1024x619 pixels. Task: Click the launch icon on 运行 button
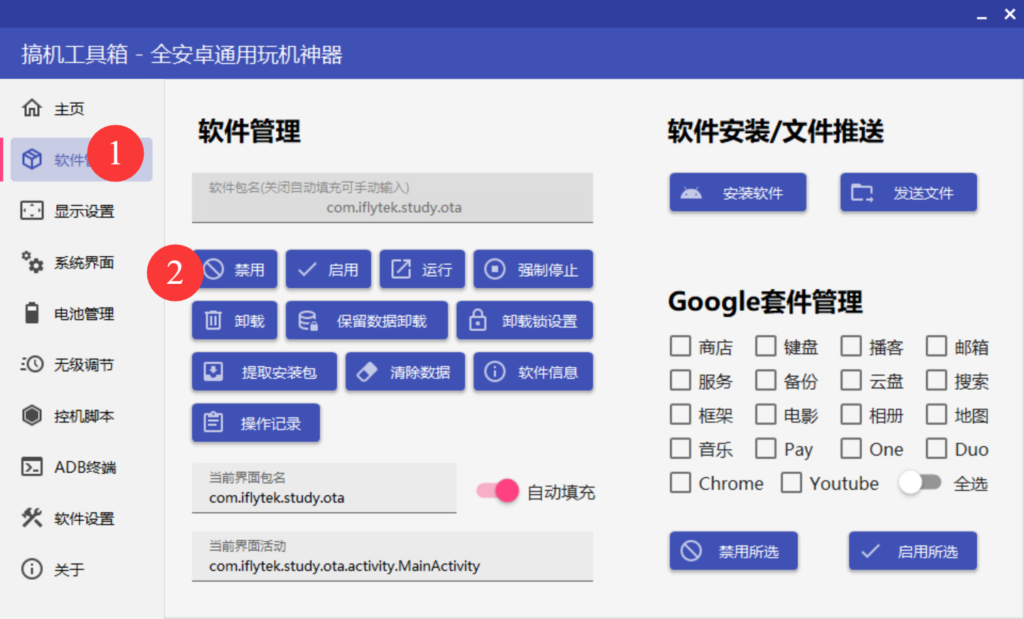pyautogui.click(x=401, y=269)
